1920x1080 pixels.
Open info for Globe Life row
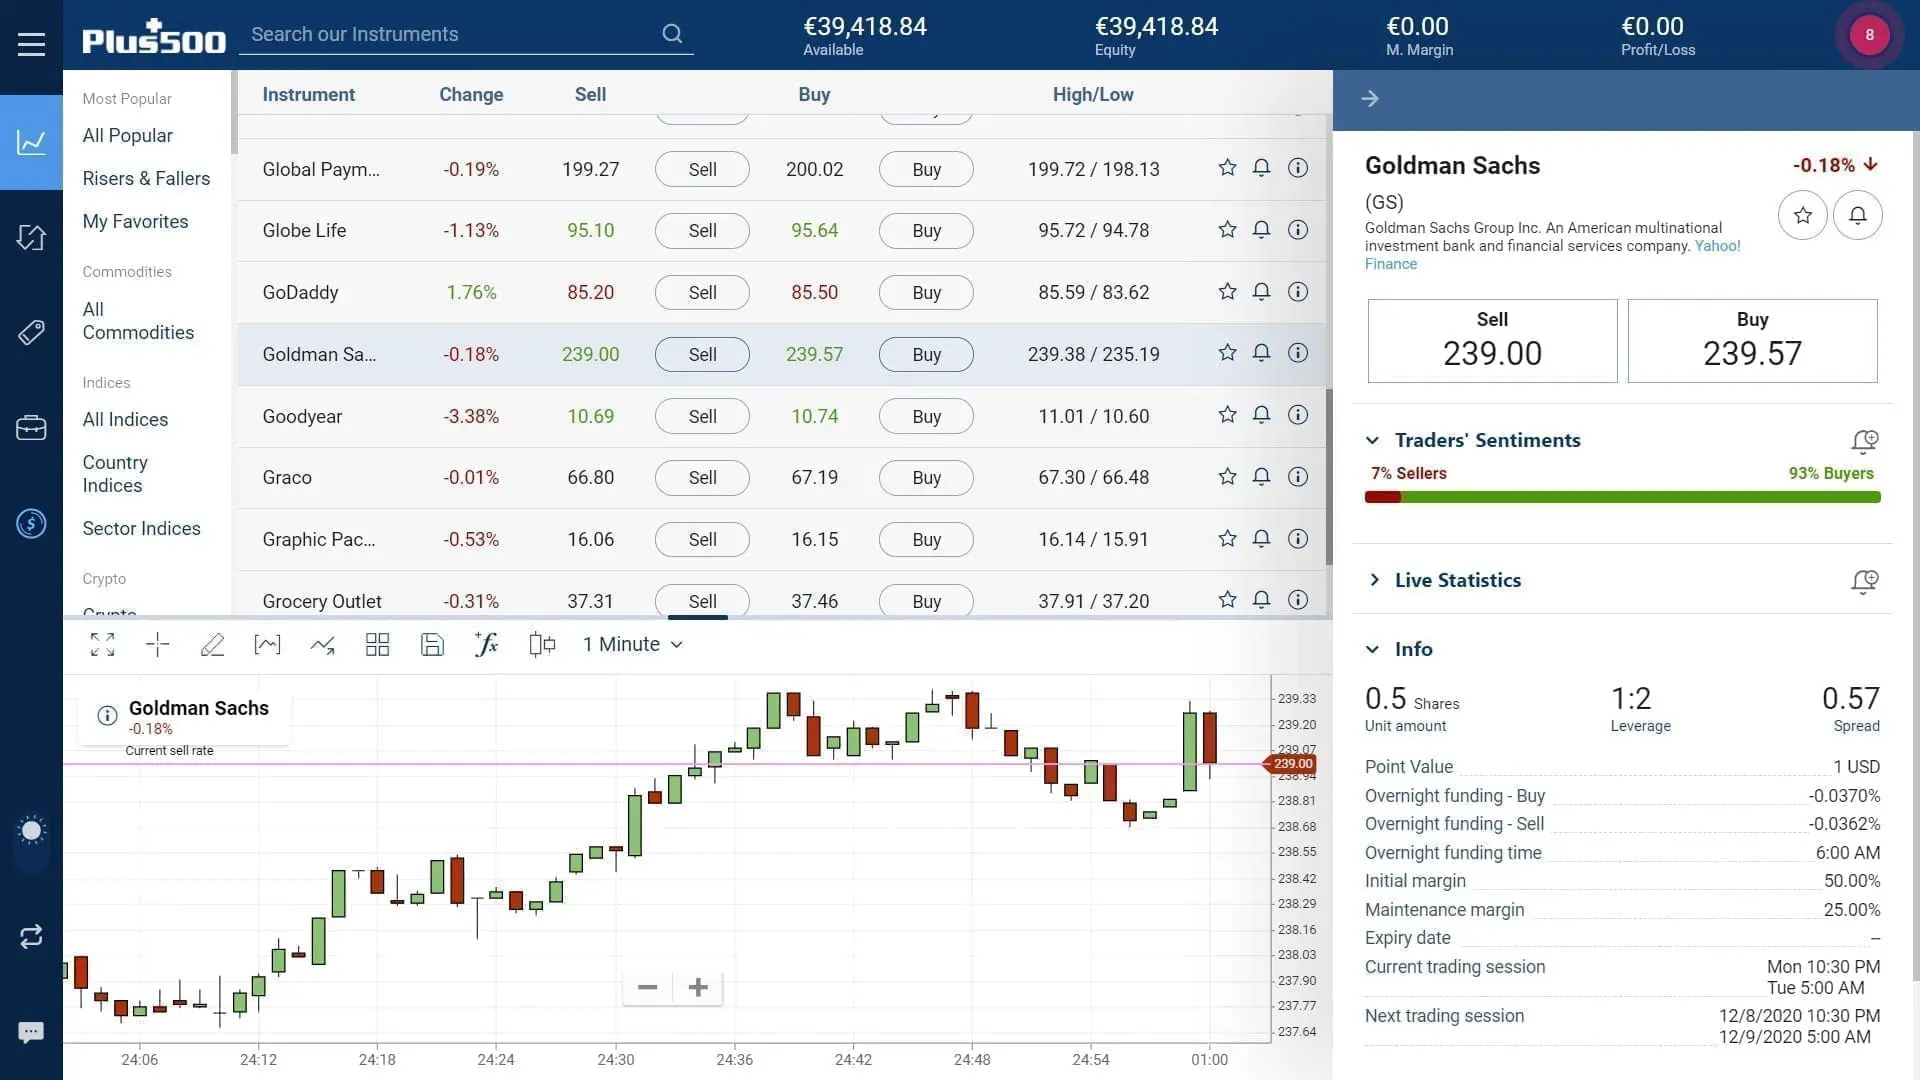[1298, 230]
